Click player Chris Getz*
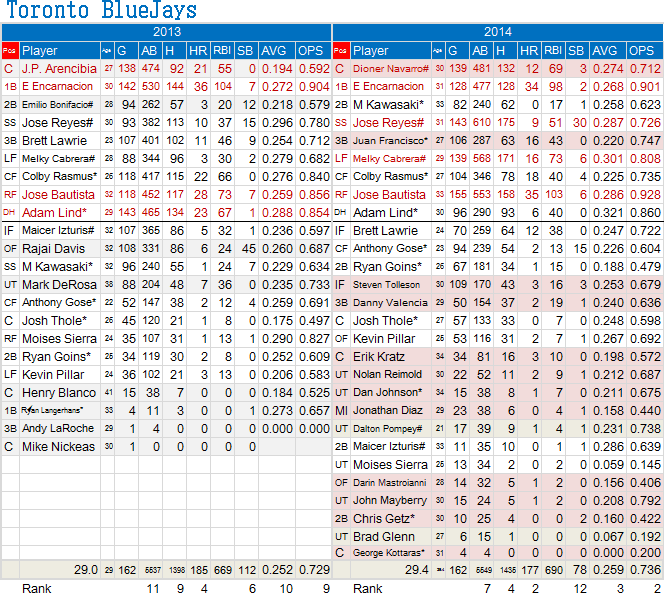 384,518
